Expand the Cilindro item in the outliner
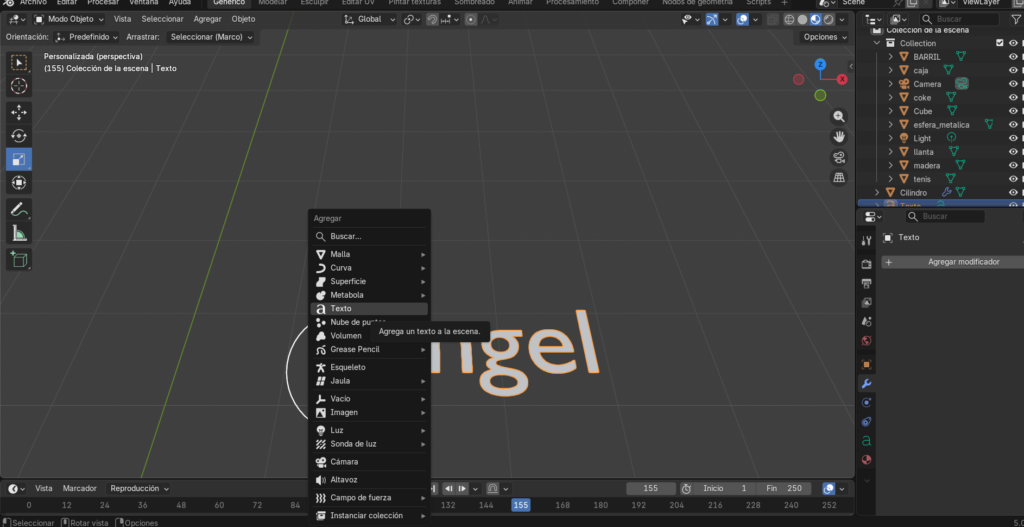The image size is (1024, 527). coord(878,192)
